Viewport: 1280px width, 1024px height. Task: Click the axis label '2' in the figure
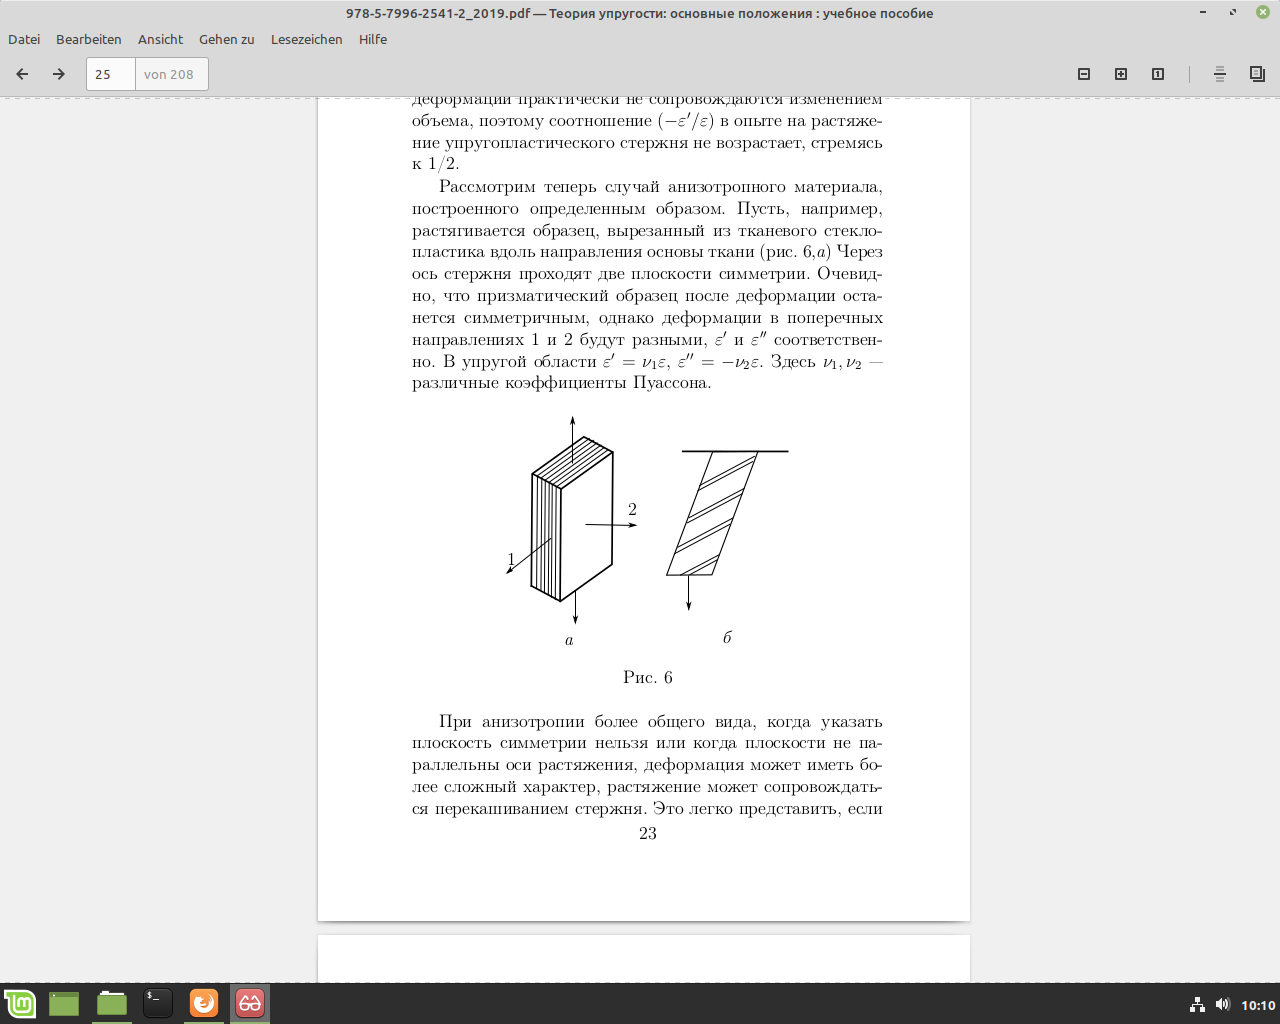click(x=632, y=510)
